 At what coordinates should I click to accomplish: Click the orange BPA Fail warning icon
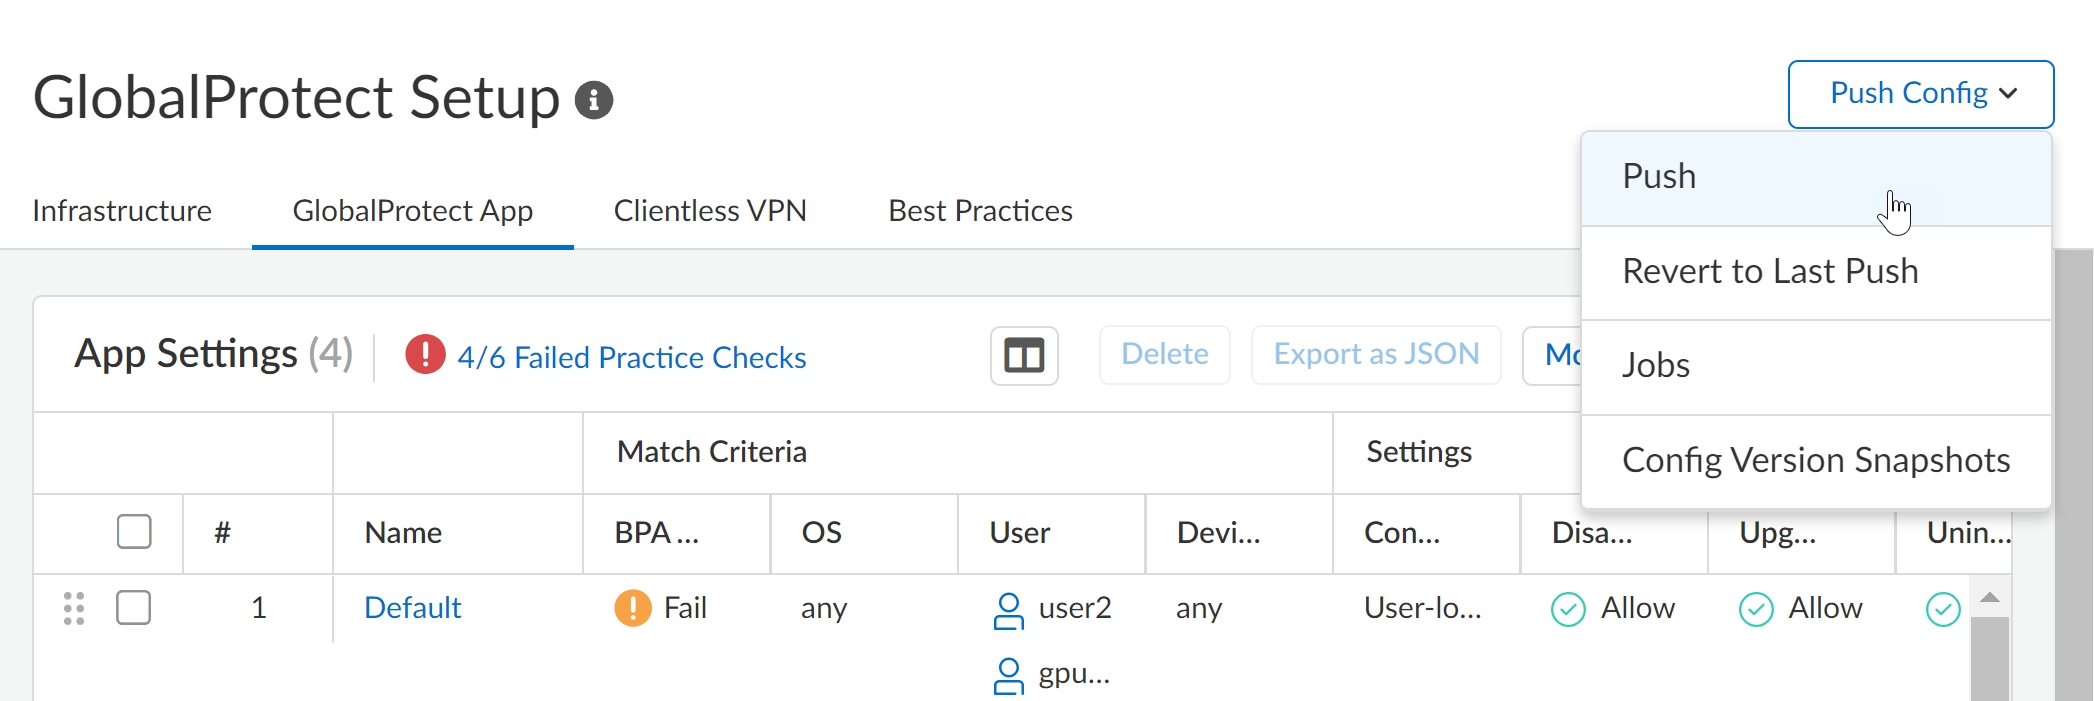tap(633, 608)
